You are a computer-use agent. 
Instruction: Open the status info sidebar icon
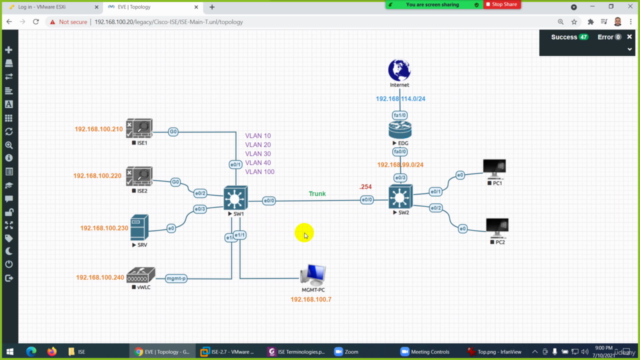pos(9,158)
